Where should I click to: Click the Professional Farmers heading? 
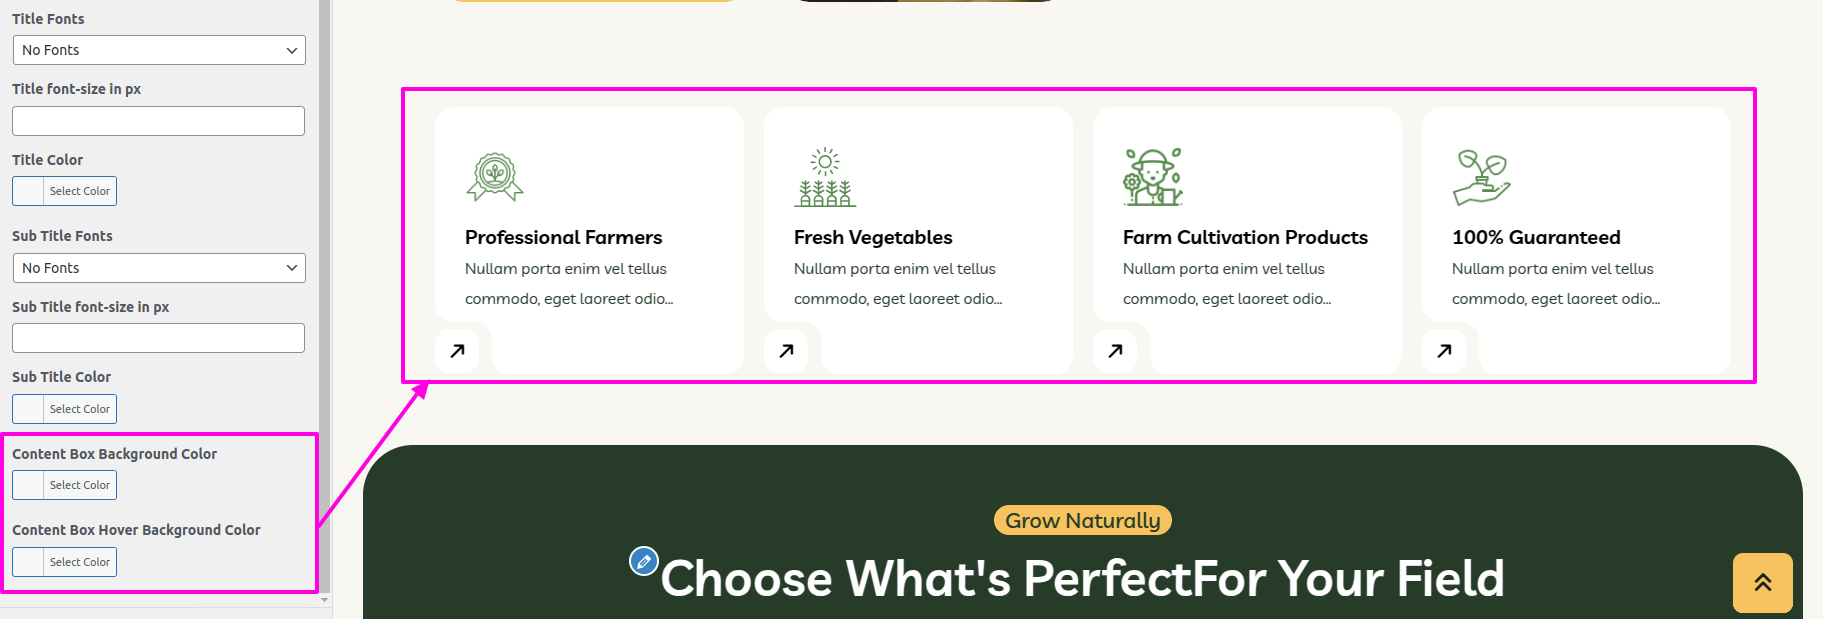tap(563, 238)
